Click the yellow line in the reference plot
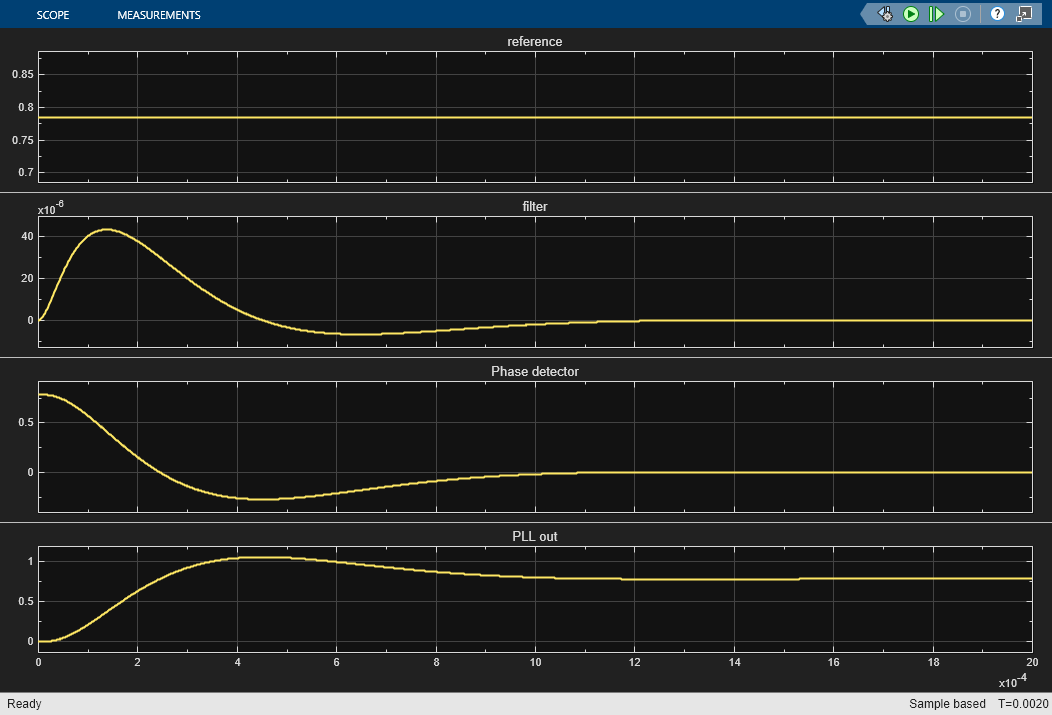 pyautogui.click(x=535, y=117)
